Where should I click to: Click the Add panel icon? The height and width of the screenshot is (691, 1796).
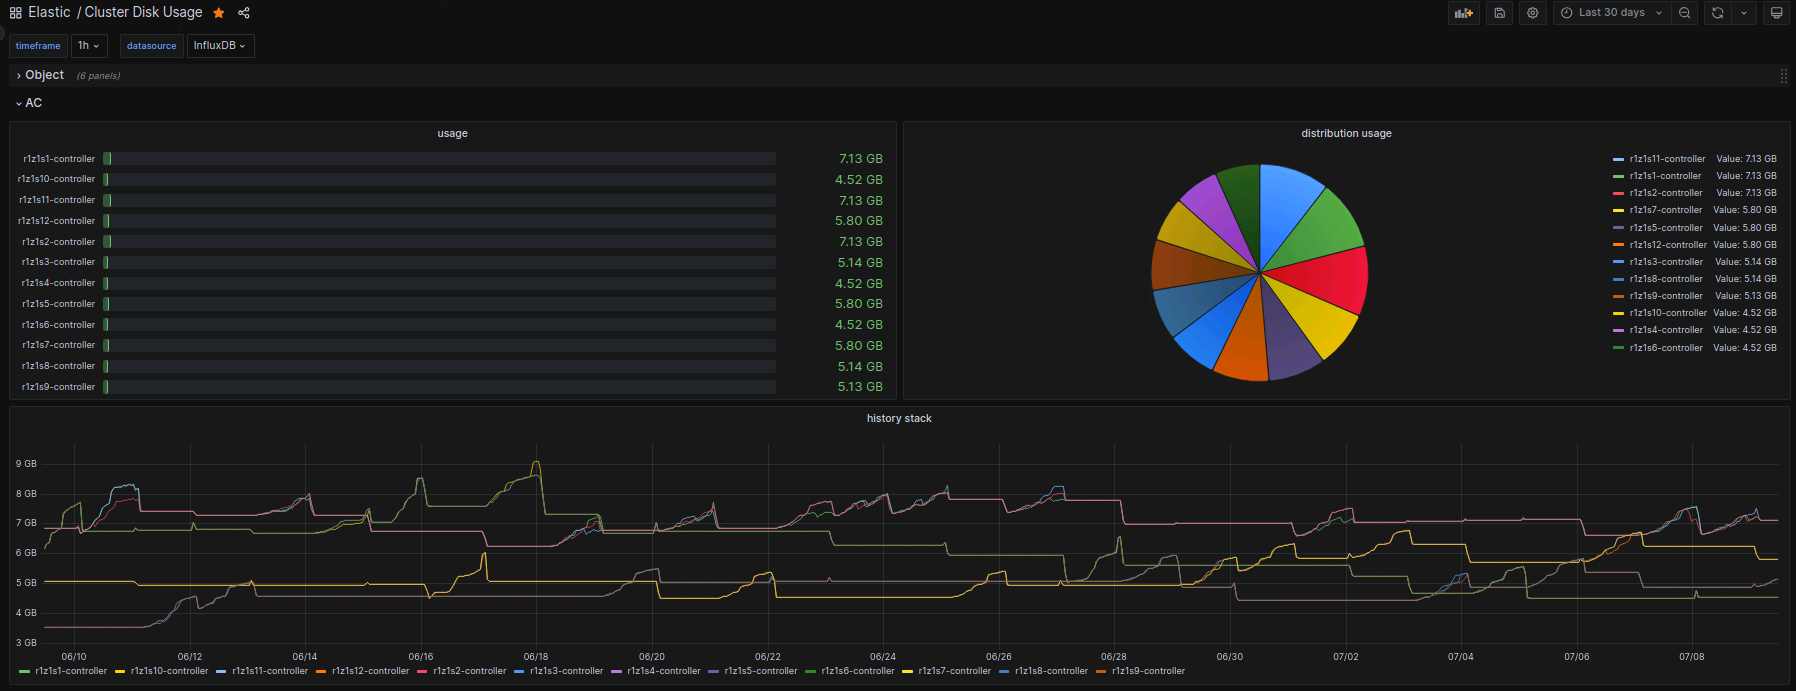(x=1464, y=13)
